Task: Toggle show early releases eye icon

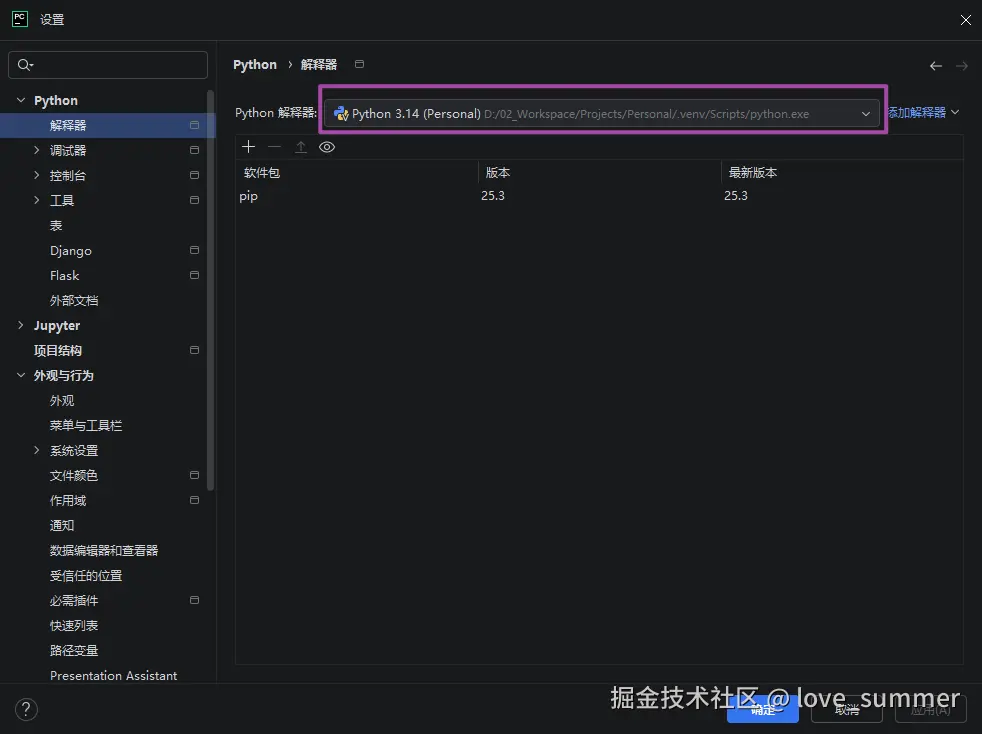Action: [327, 147]
